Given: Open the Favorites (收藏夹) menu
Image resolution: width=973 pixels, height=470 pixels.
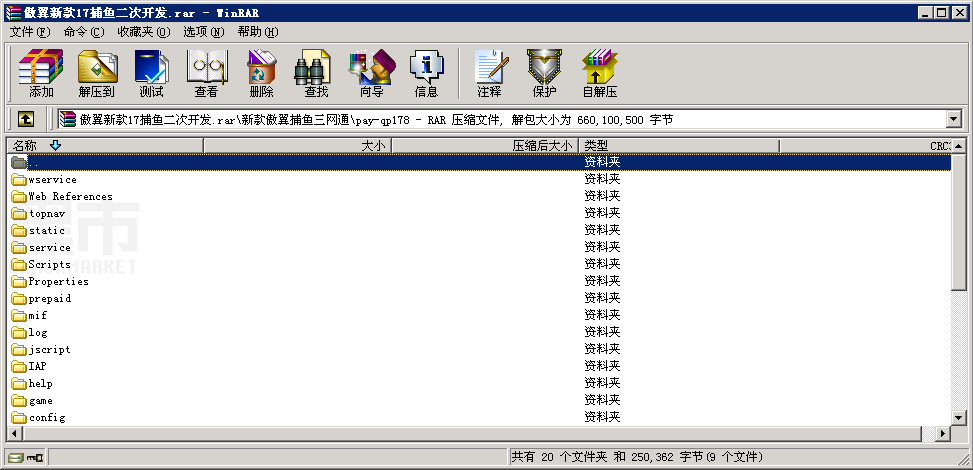Looking at the screenshot, I should tap(143, 32).
